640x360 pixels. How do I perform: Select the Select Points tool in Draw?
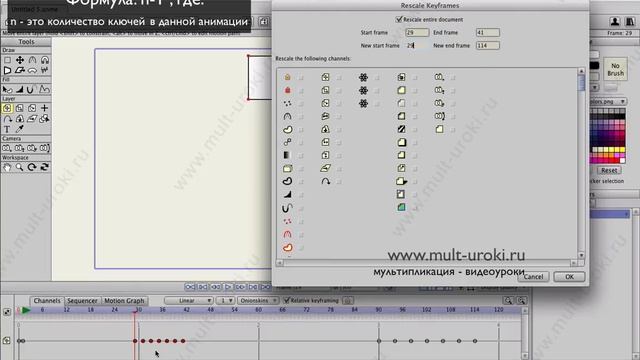7,60
